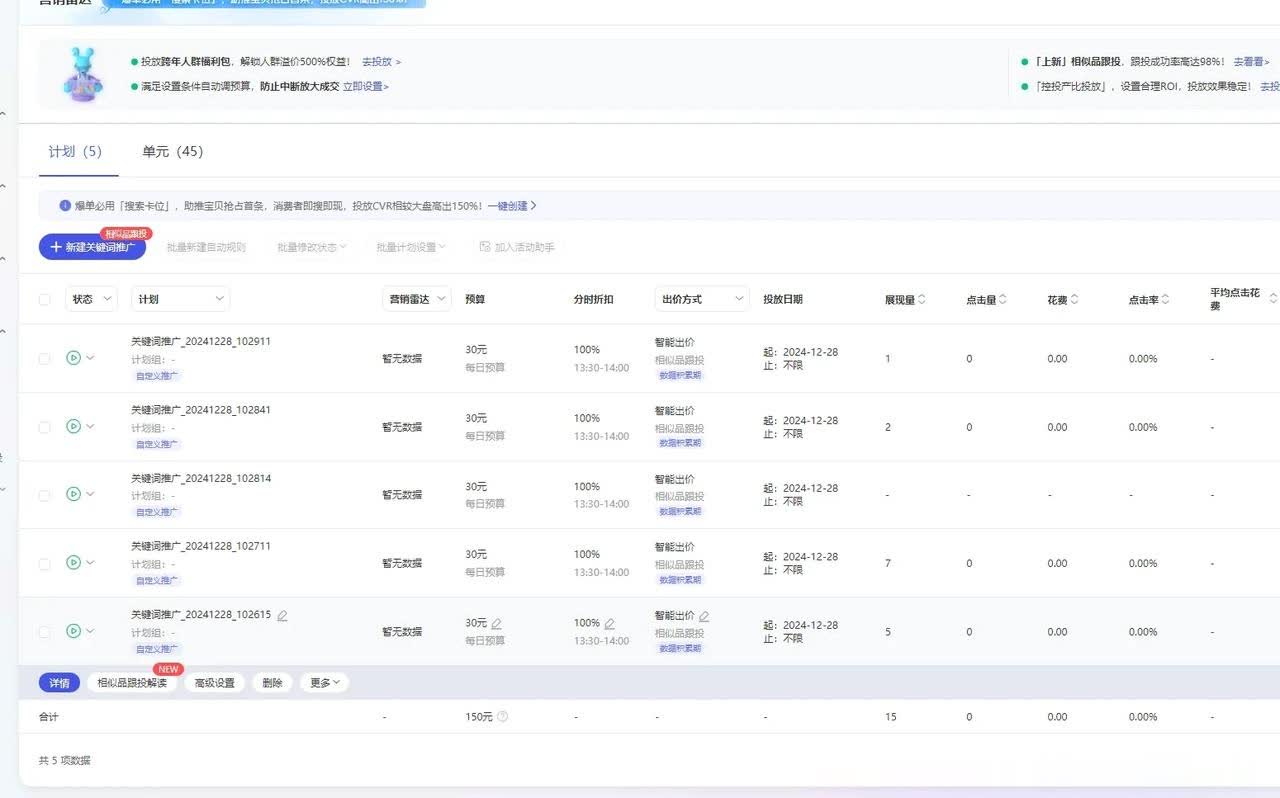Open plan 关键词推广_20241228_102841

(201, 410)
